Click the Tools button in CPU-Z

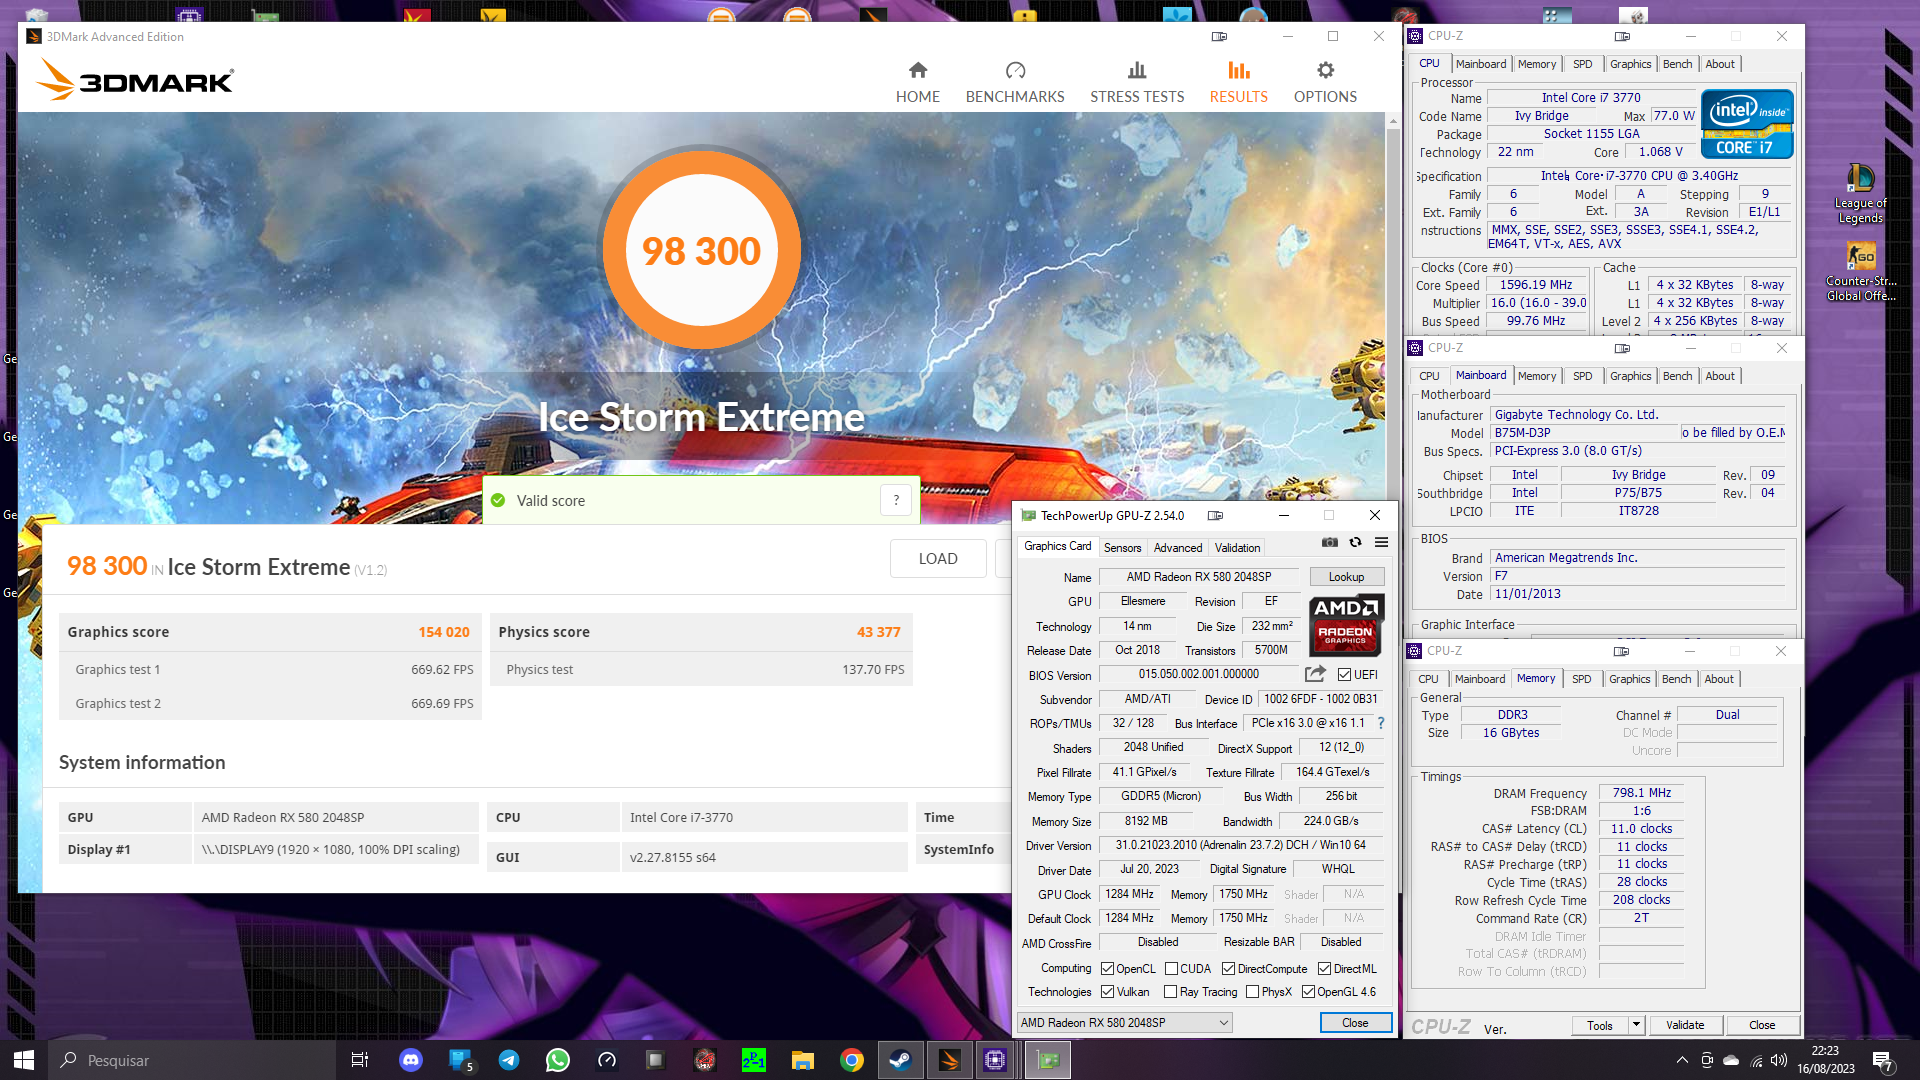[x=1600, y=1025]
